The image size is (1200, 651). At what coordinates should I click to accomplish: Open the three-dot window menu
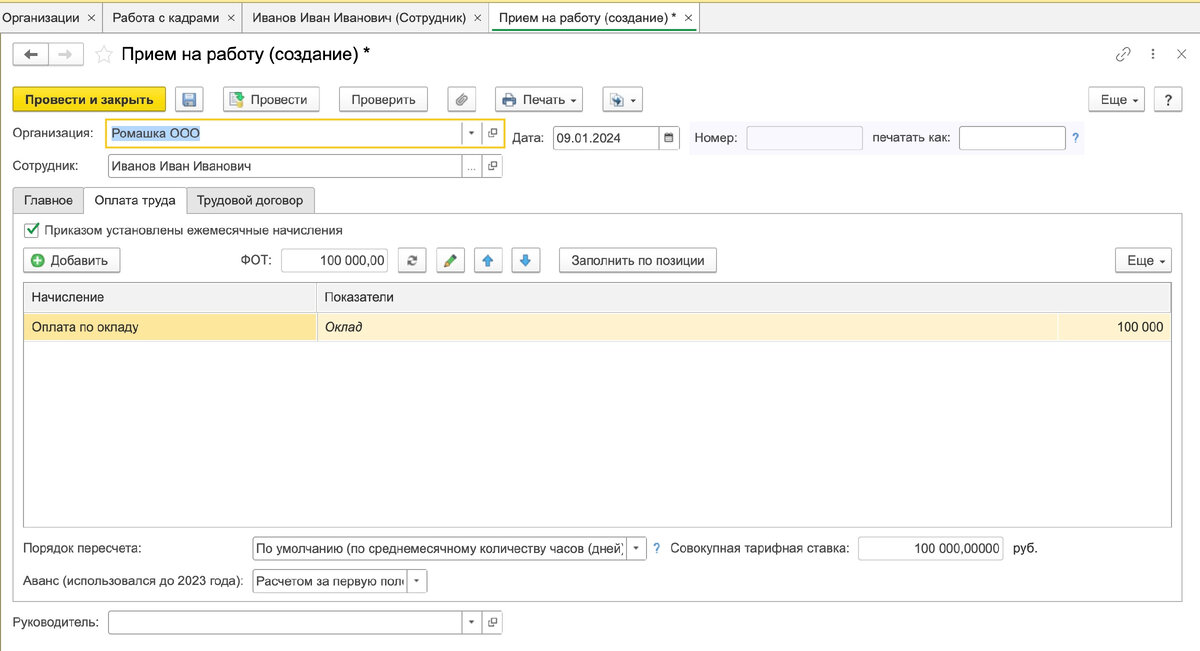click(1153, 55)
